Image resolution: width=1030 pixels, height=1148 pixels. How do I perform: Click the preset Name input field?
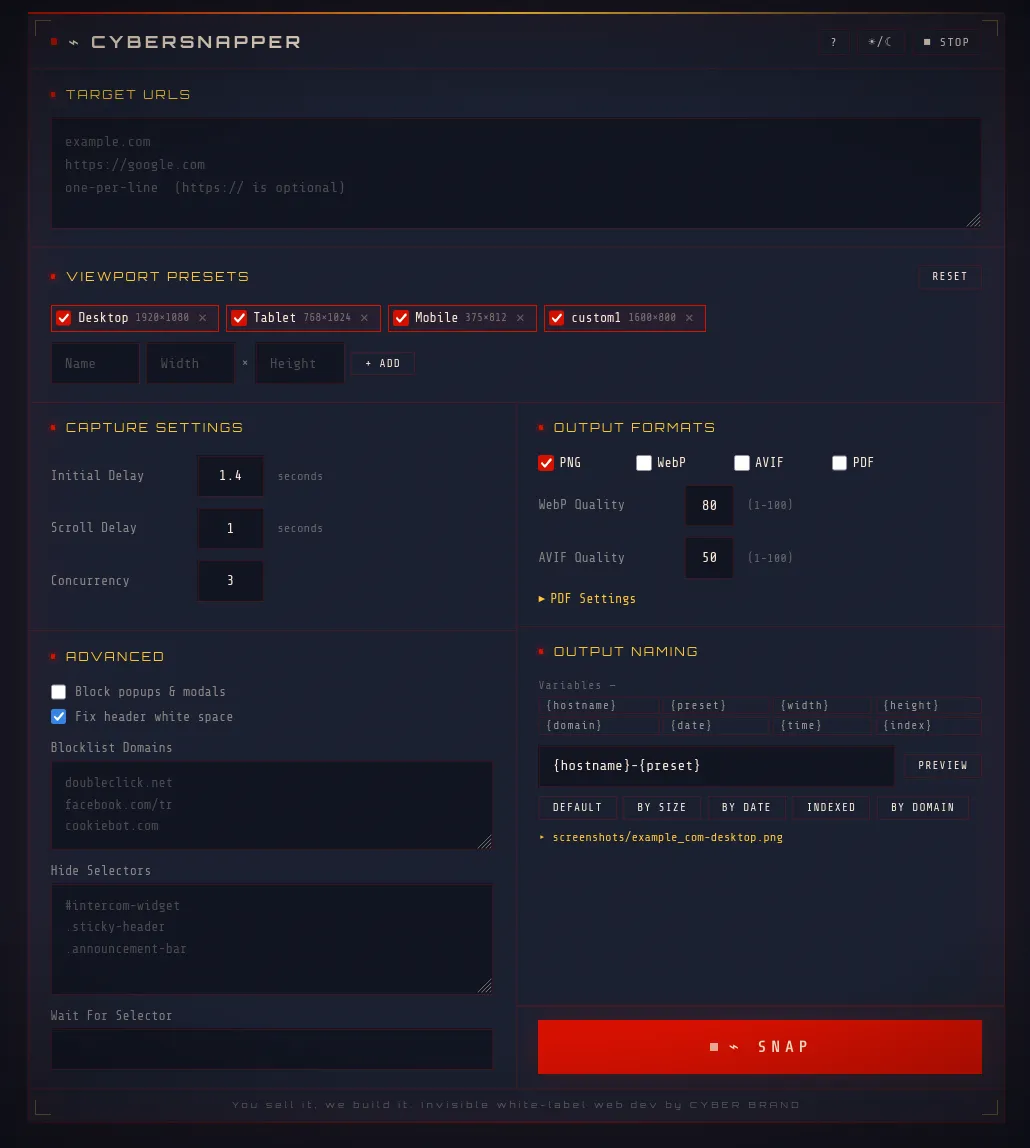(95, 363)
